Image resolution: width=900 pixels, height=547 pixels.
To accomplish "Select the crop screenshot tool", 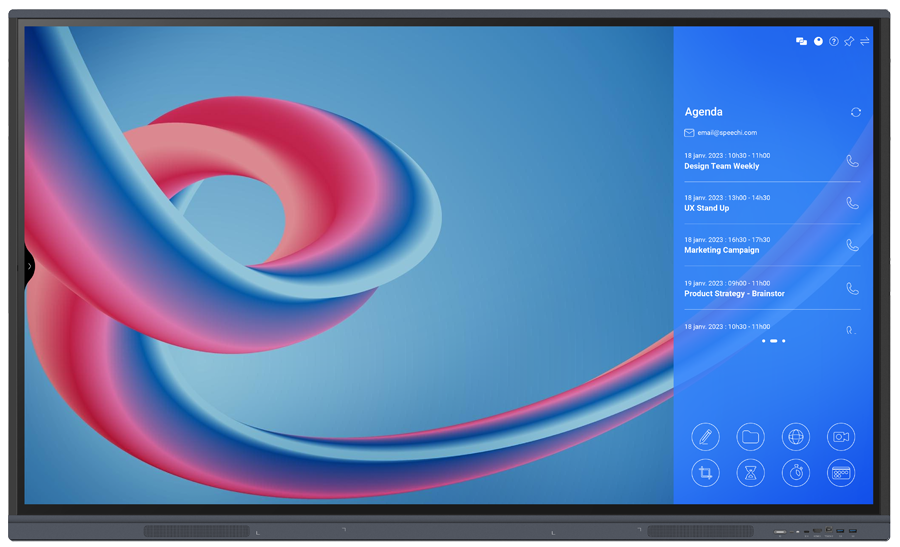I will click(x=705, y=473).
